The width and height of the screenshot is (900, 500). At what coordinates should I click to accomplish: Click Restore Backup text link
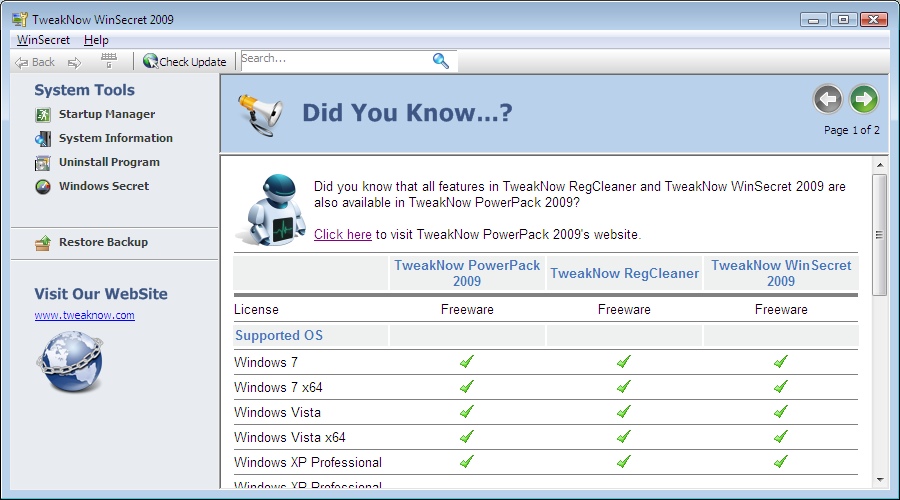tap(103, 242)
